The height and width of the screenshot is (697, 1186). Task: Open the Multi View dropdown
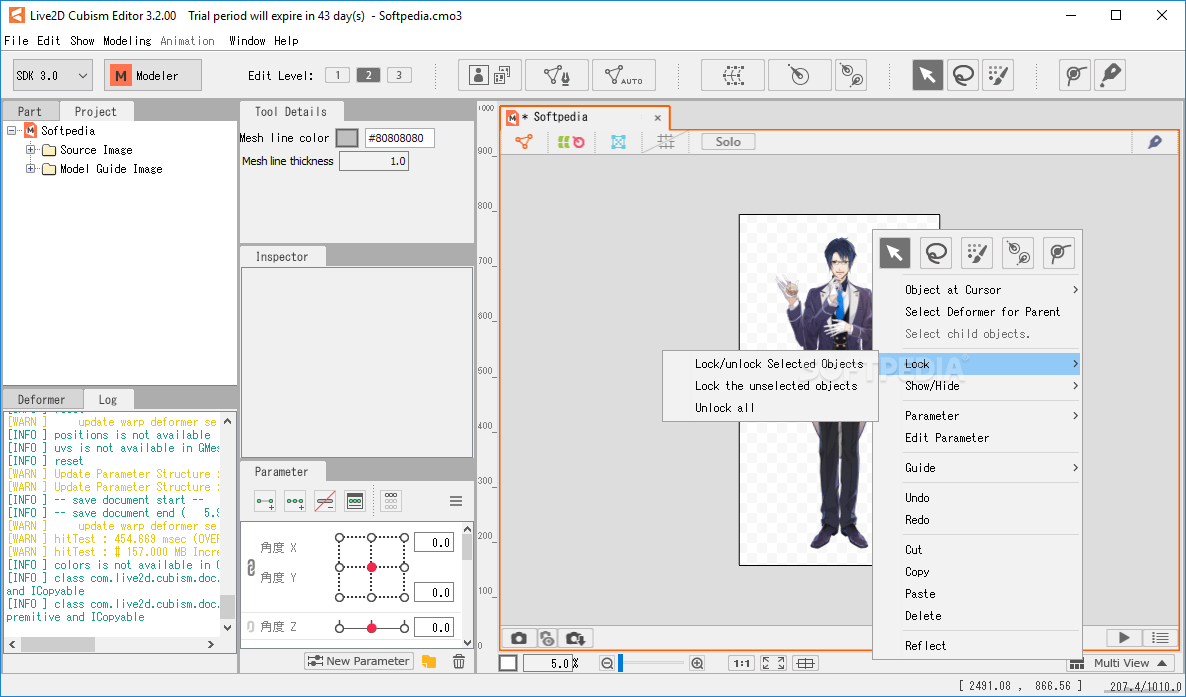pos(1122,663)
